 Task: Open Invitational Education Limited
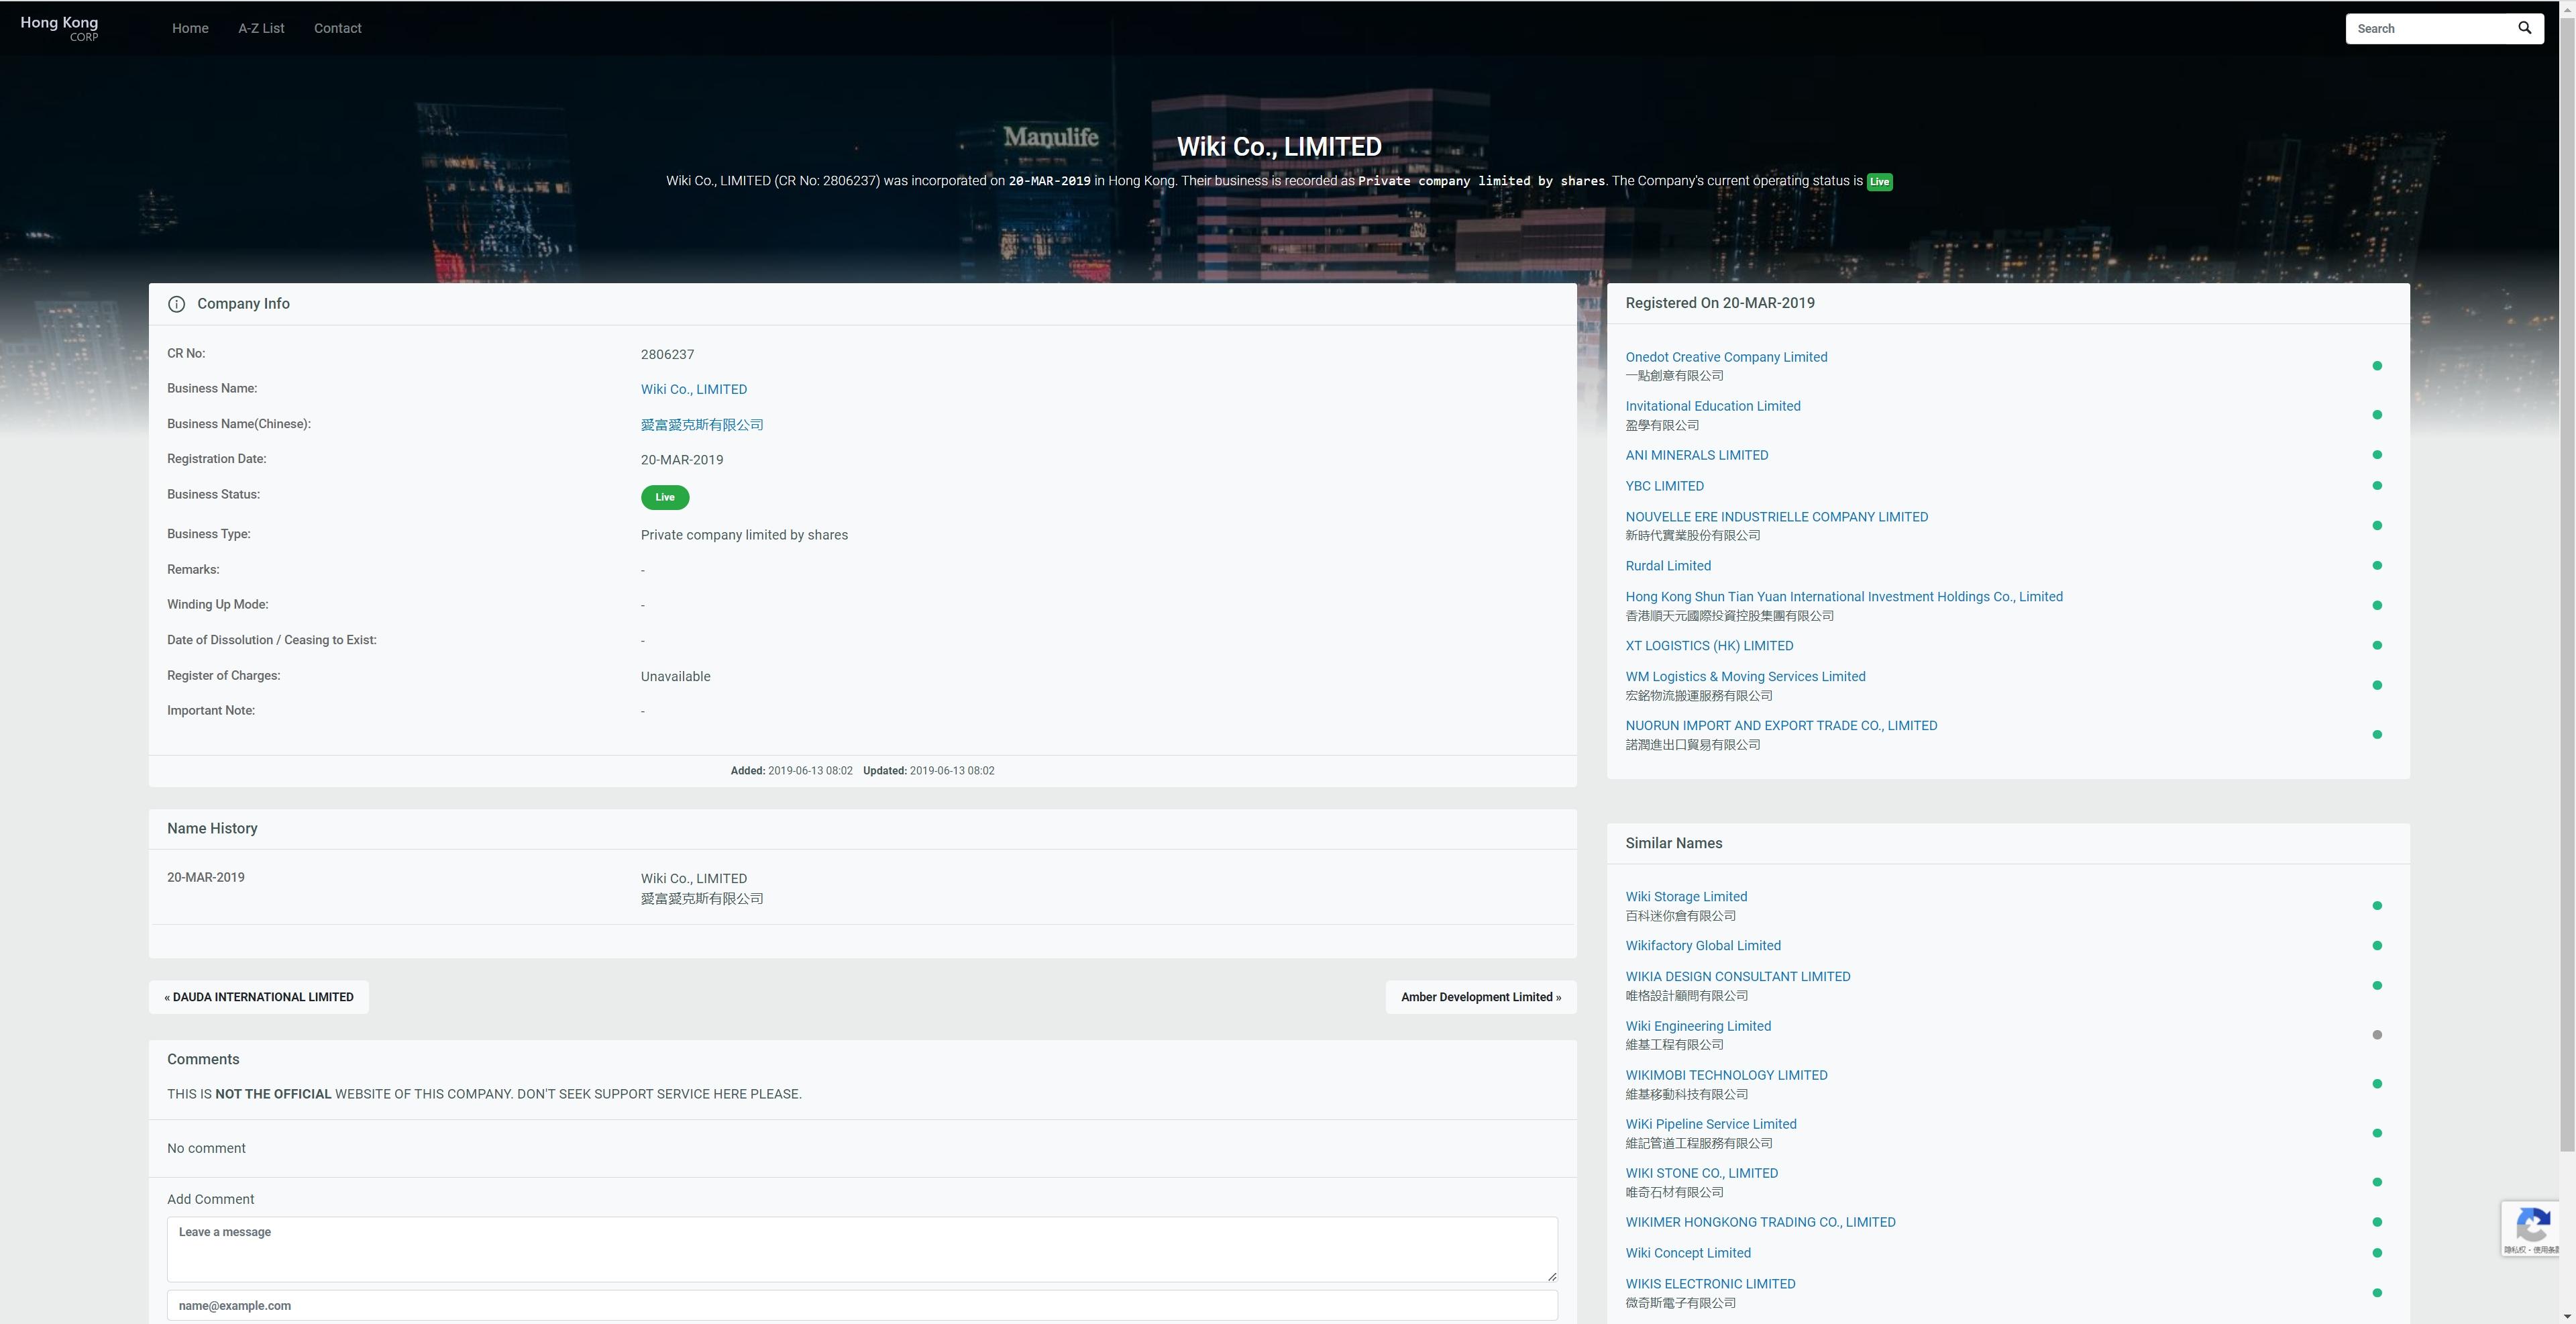pos(1713,406)
